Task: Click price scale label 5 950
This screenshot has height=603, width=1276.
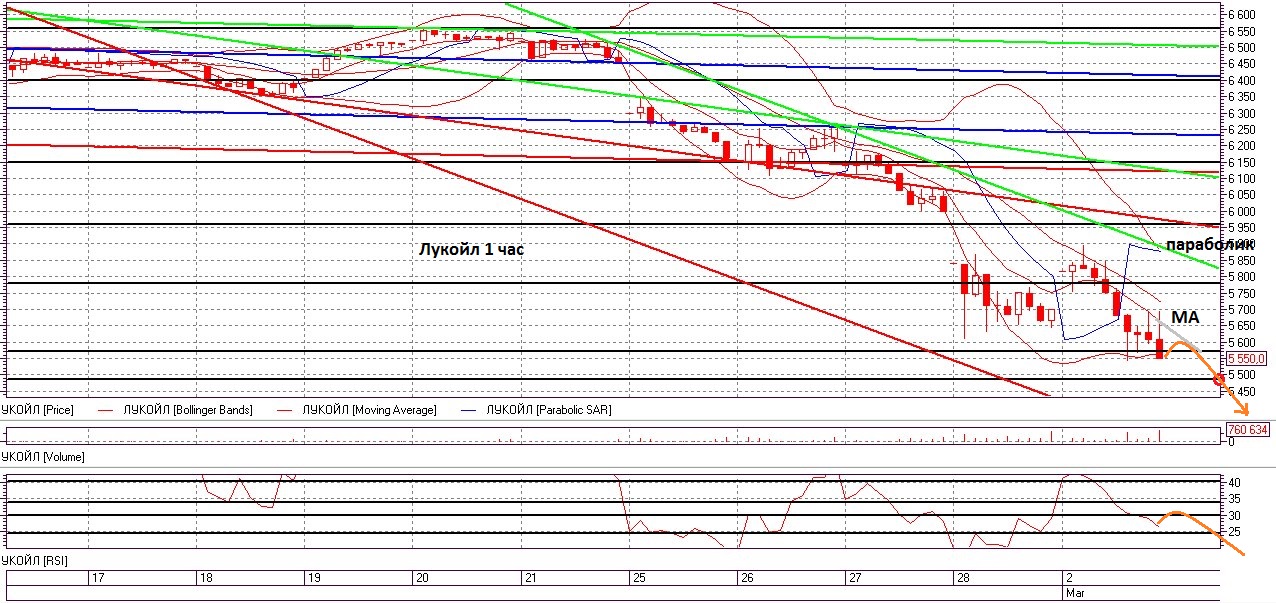Action: (x=1241, y=228)
